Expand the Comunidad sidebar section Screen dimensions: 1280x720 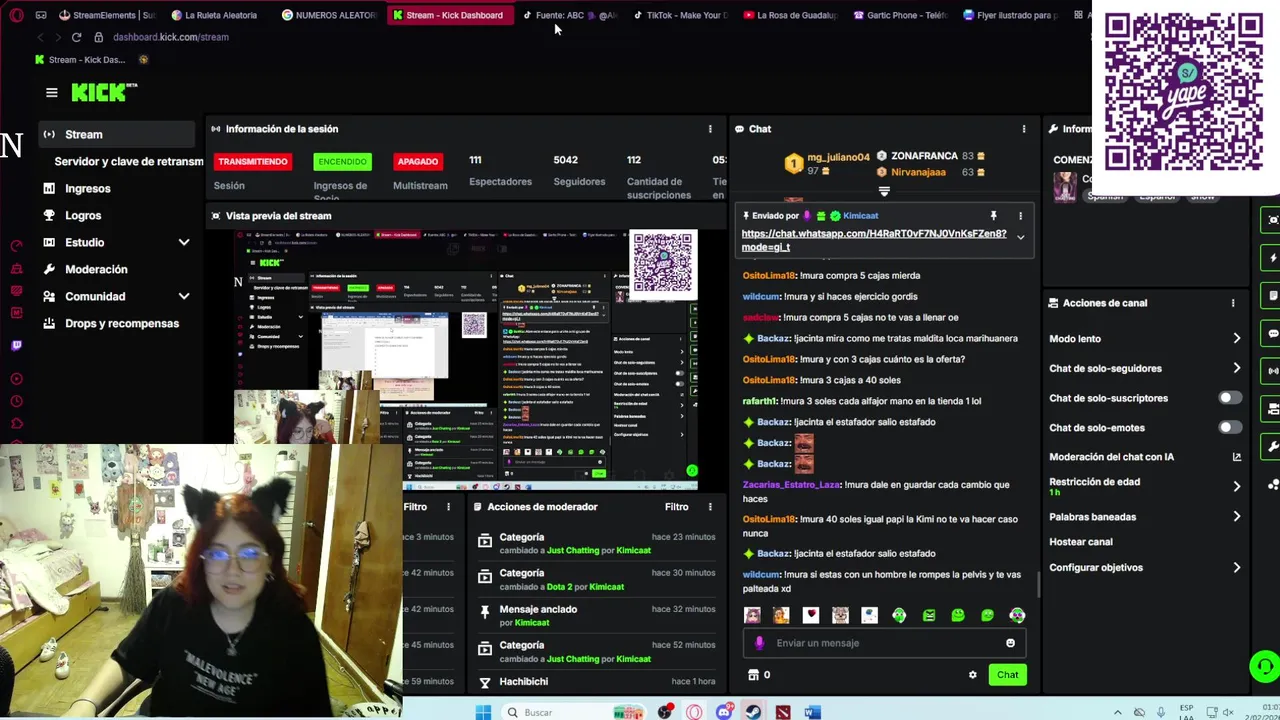coord(184,296)
